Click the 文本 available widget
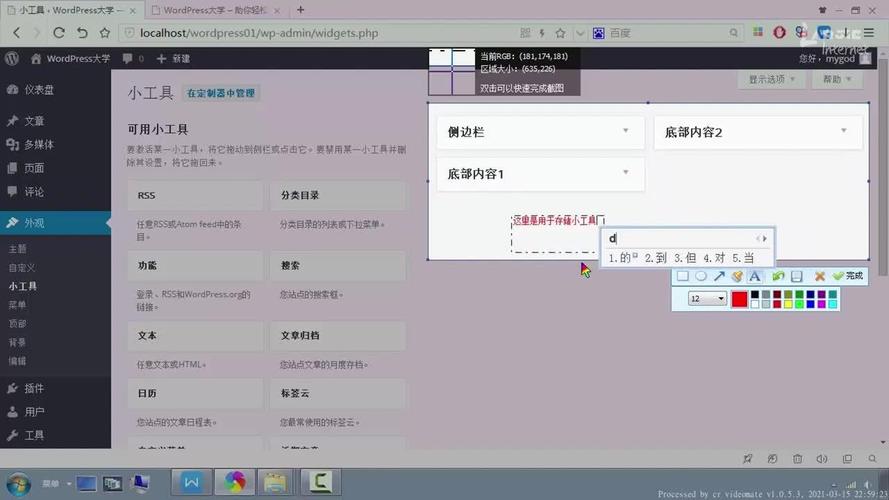The width and height of the screenshot is (889, 500). 195,336
